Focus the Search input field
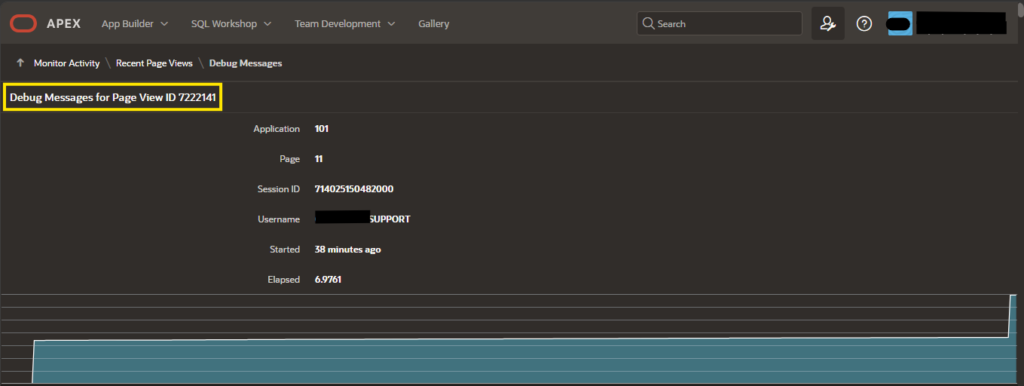This screenshot has width=1024, height=386. click(x=719, y=24)
